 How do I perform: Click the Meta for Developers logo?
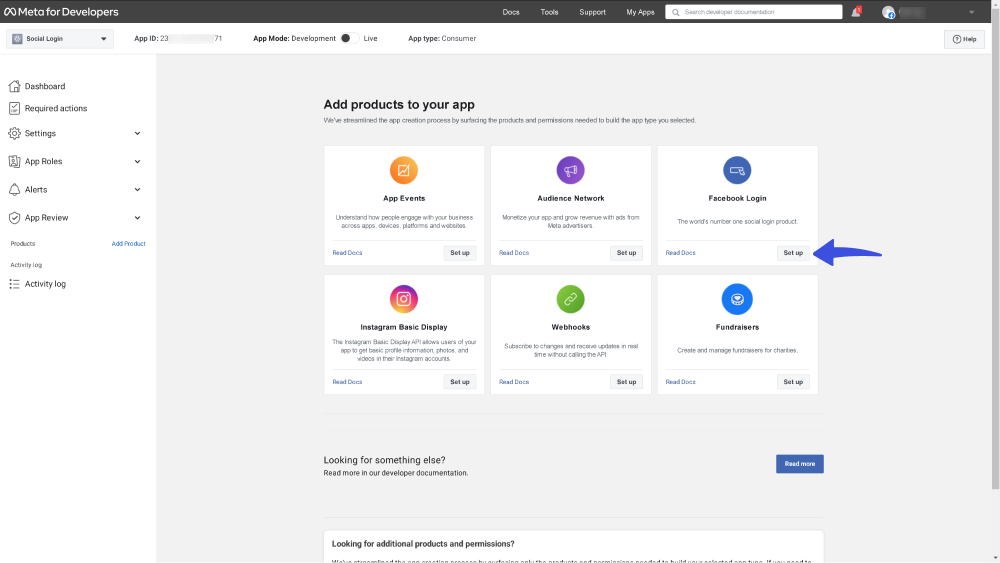pos(61,11)
